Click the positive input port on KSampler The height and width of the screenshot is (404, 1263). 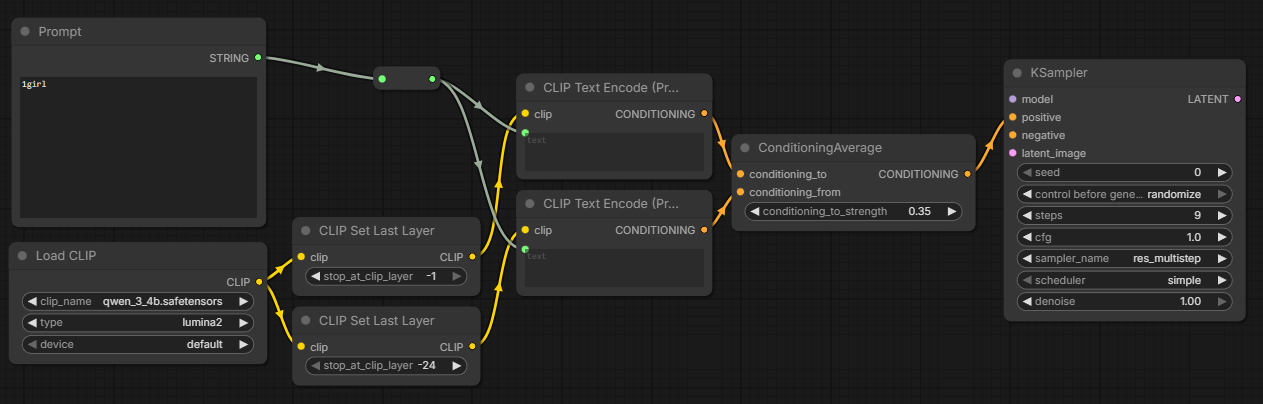tap(1012, 117)
